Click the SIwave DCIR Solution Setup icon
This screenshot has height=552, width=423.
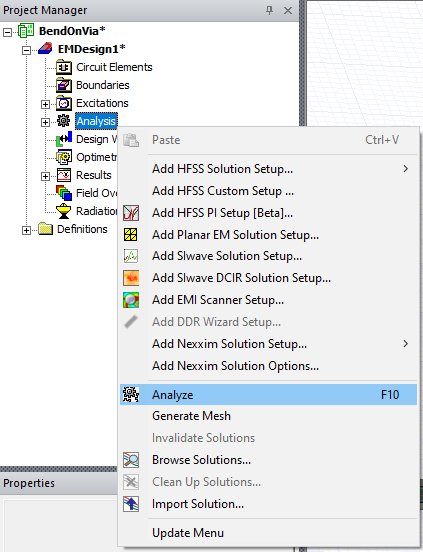tap(131, 278)
